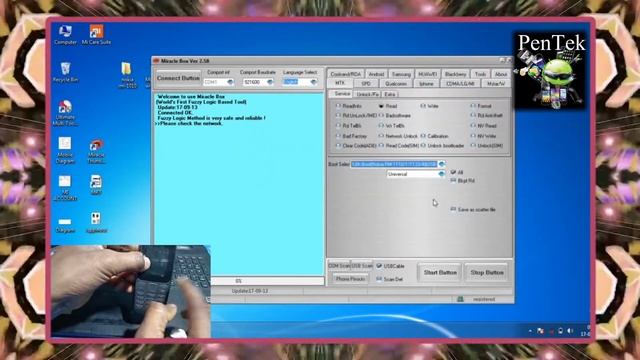The width and height of the screenshot is (640, 360).
Task: Click the COM Scan button
Action: [x=339, y=266]
